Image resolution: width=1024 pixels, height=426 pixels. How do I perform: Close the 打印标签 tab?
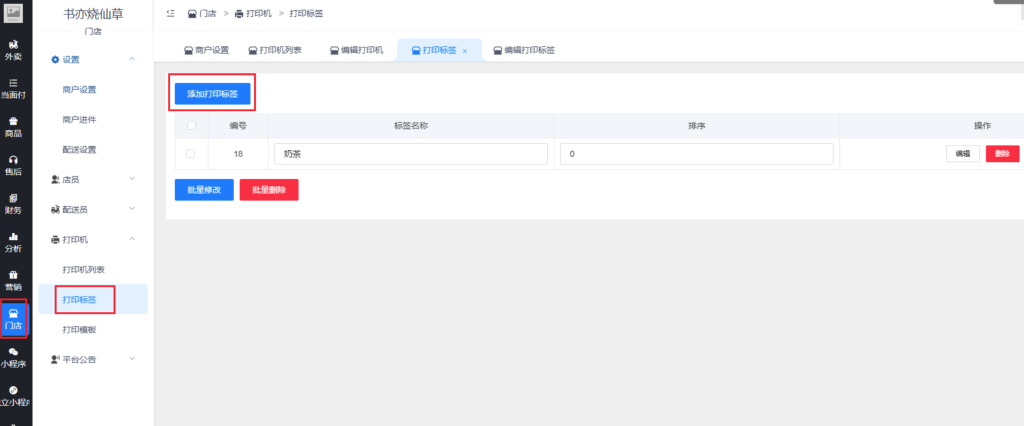(464, 51)
